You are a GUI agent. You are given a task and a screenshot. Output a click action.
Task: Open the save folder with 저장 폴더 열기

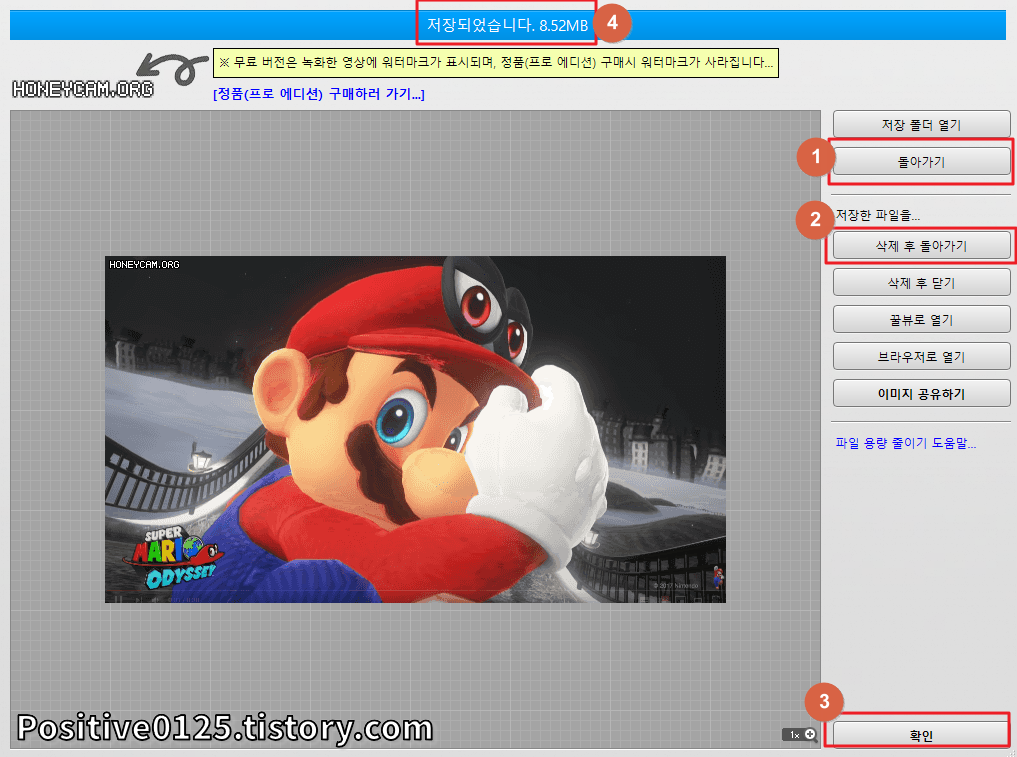921,124
